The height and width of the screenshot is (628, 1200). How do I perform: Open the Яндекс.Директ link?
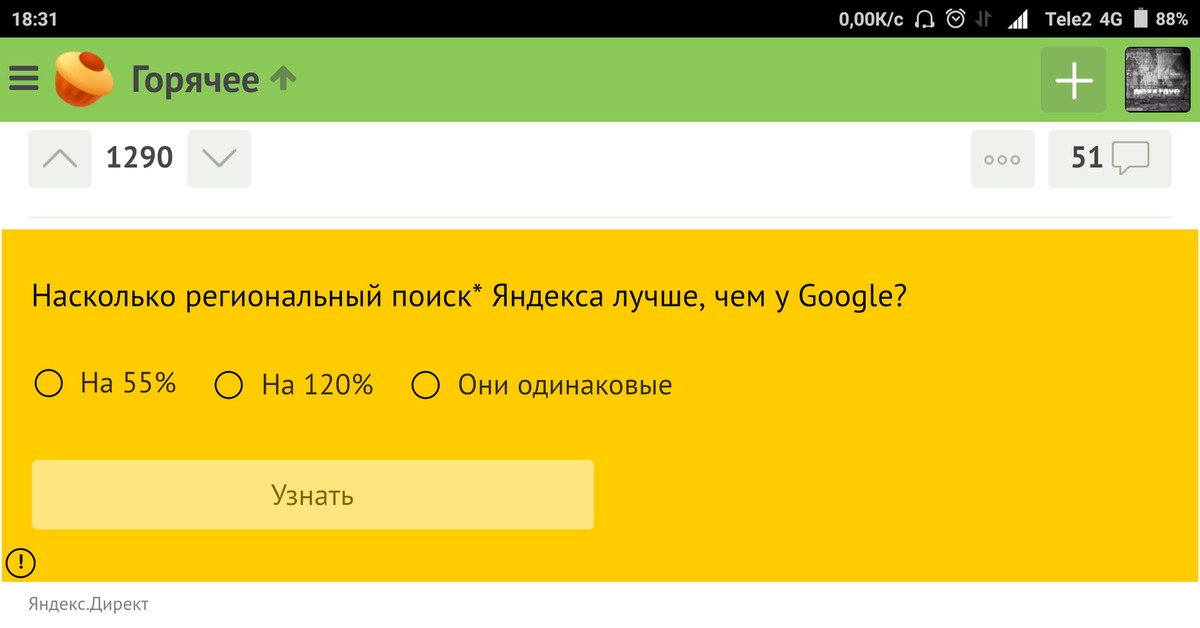88,604
